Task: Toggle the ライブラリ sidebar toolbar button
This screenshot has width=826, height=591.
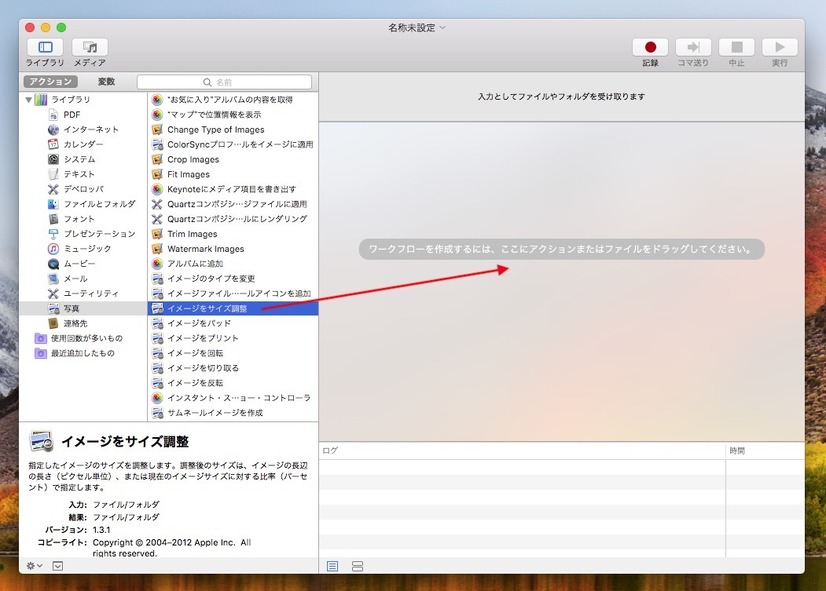Action: (45, 47)
